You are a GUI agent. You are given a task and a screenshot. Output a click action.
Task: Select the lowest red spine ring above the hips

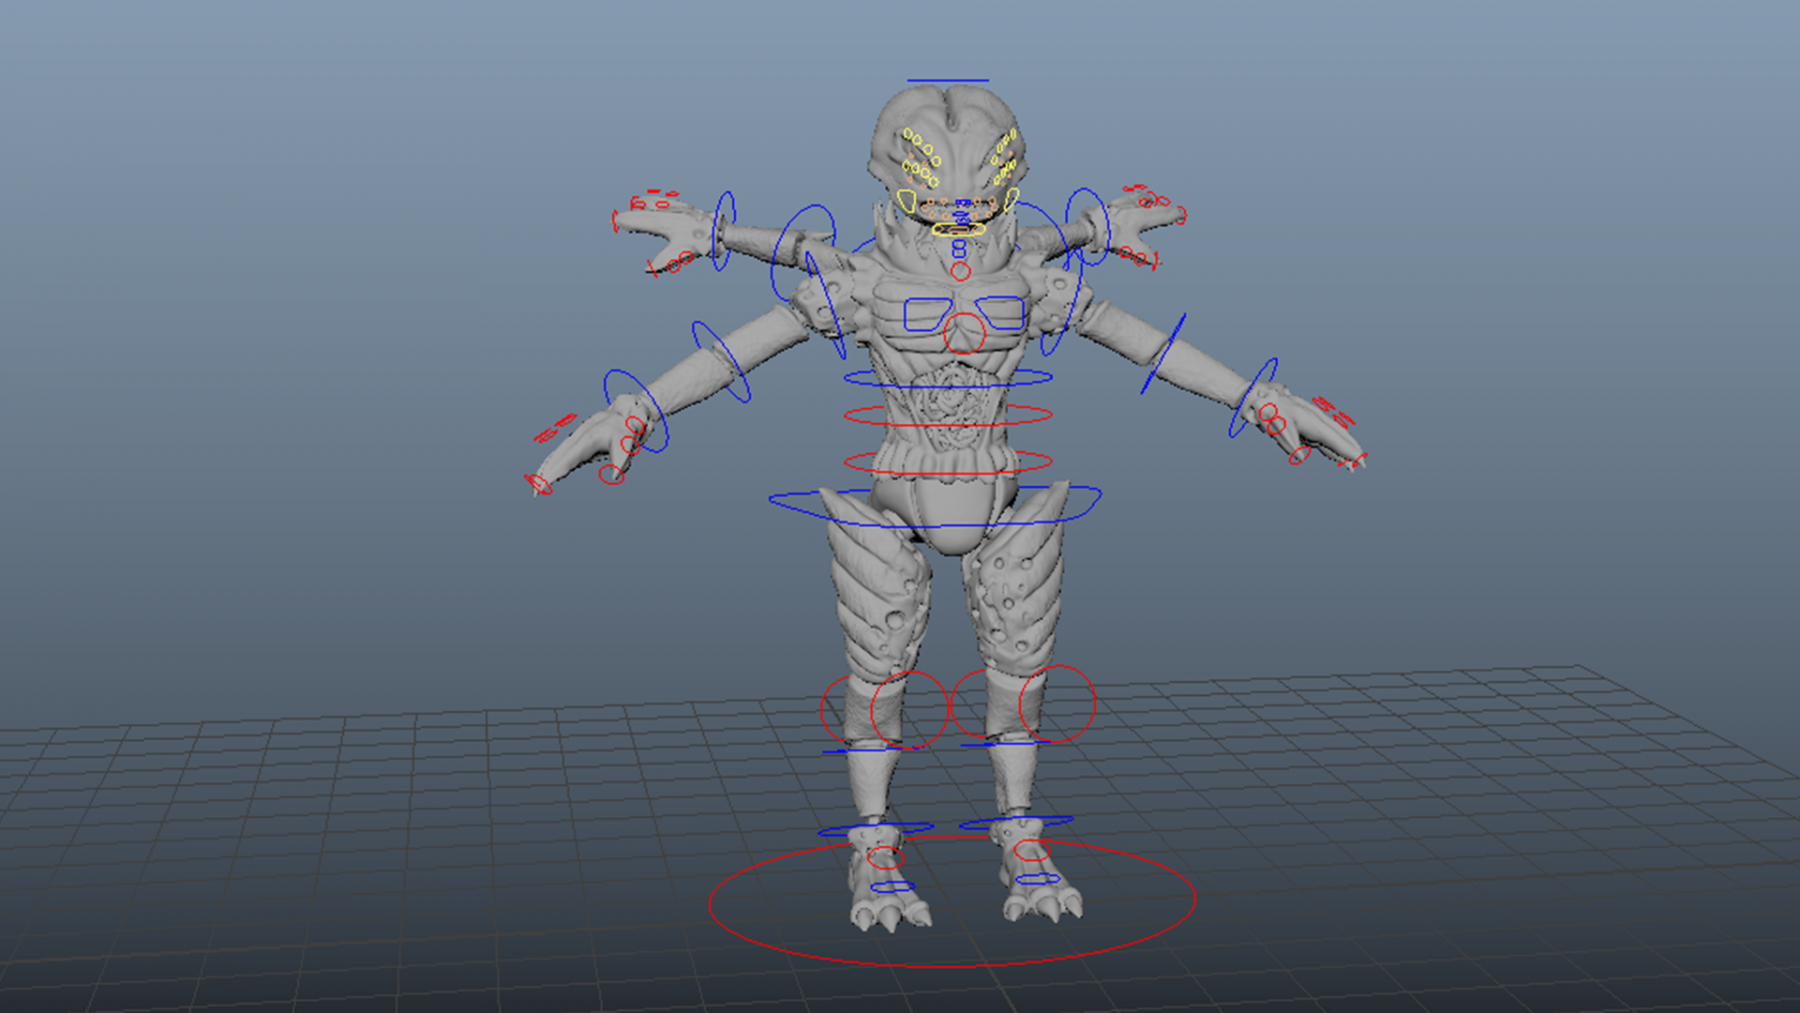(948, 462)
